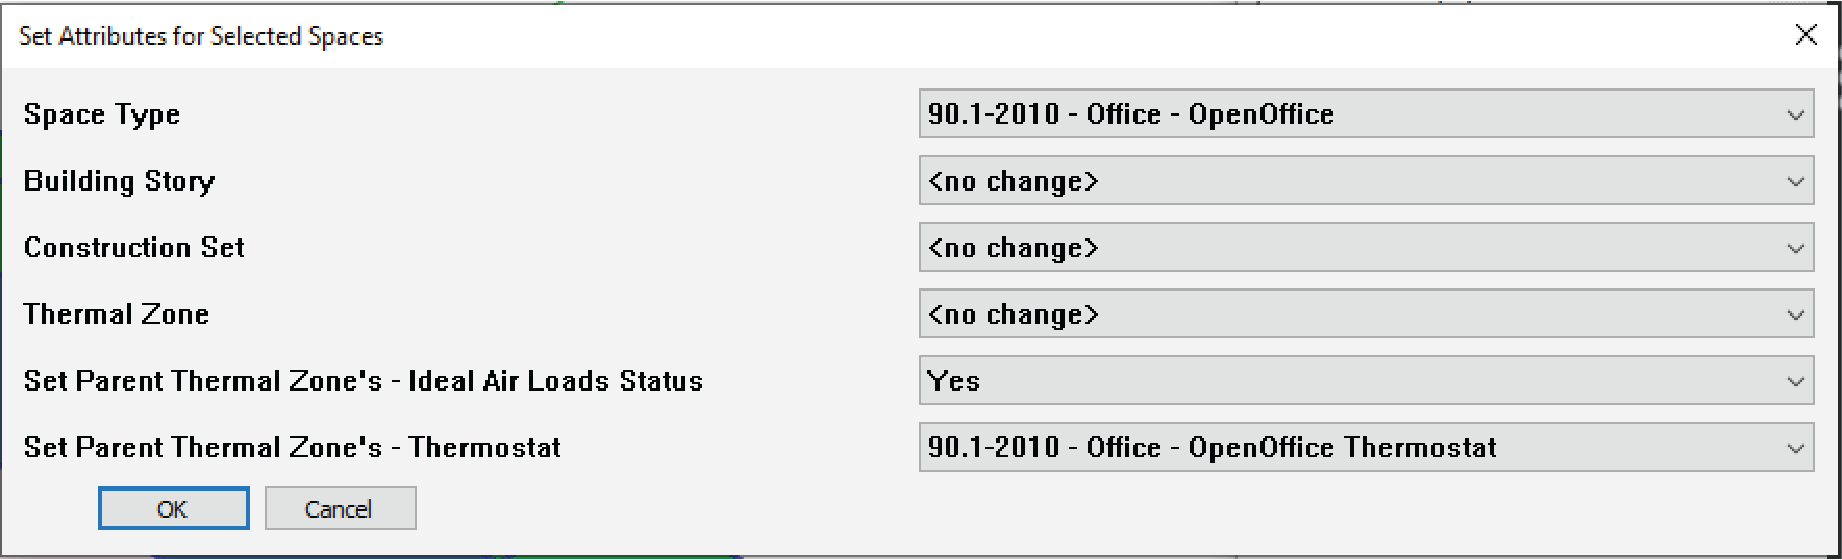Click the chevron arrow on the Thermal Zone row
The height and width of the screenshot is (560, 1842).
pyautogui.click(x=1795, y=315)
